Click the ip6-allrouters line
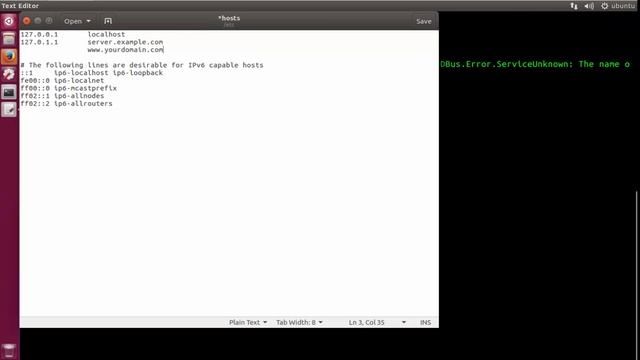The image size is (640, 360). (x=66, y=104)
